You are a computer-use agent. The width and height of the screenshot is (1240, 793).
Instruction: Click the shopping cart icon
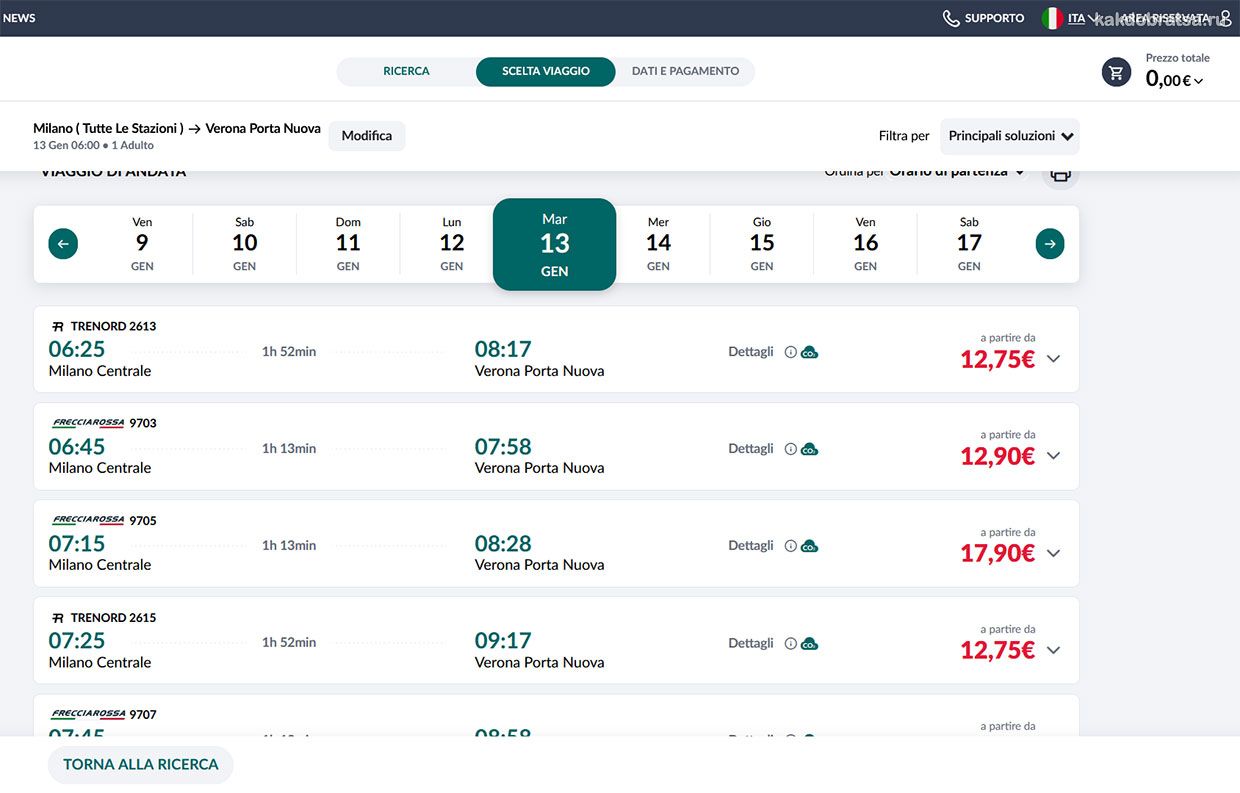tap(1116, 72)
